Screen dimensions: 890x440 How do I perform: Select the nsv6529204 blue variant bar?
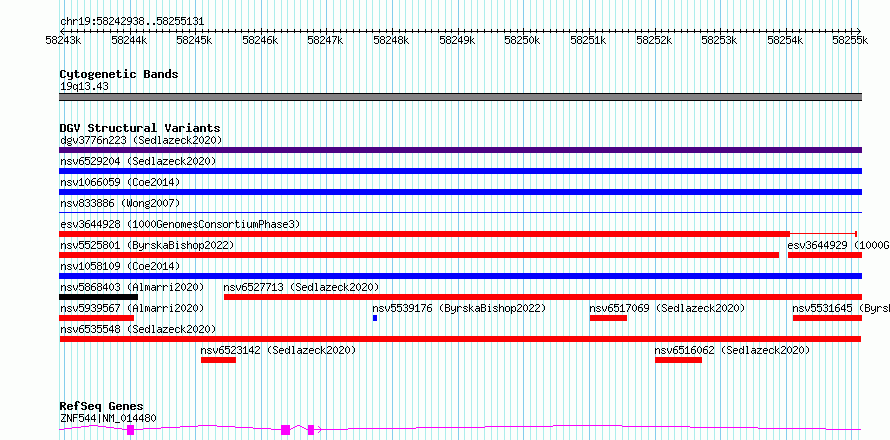[460, 171]
